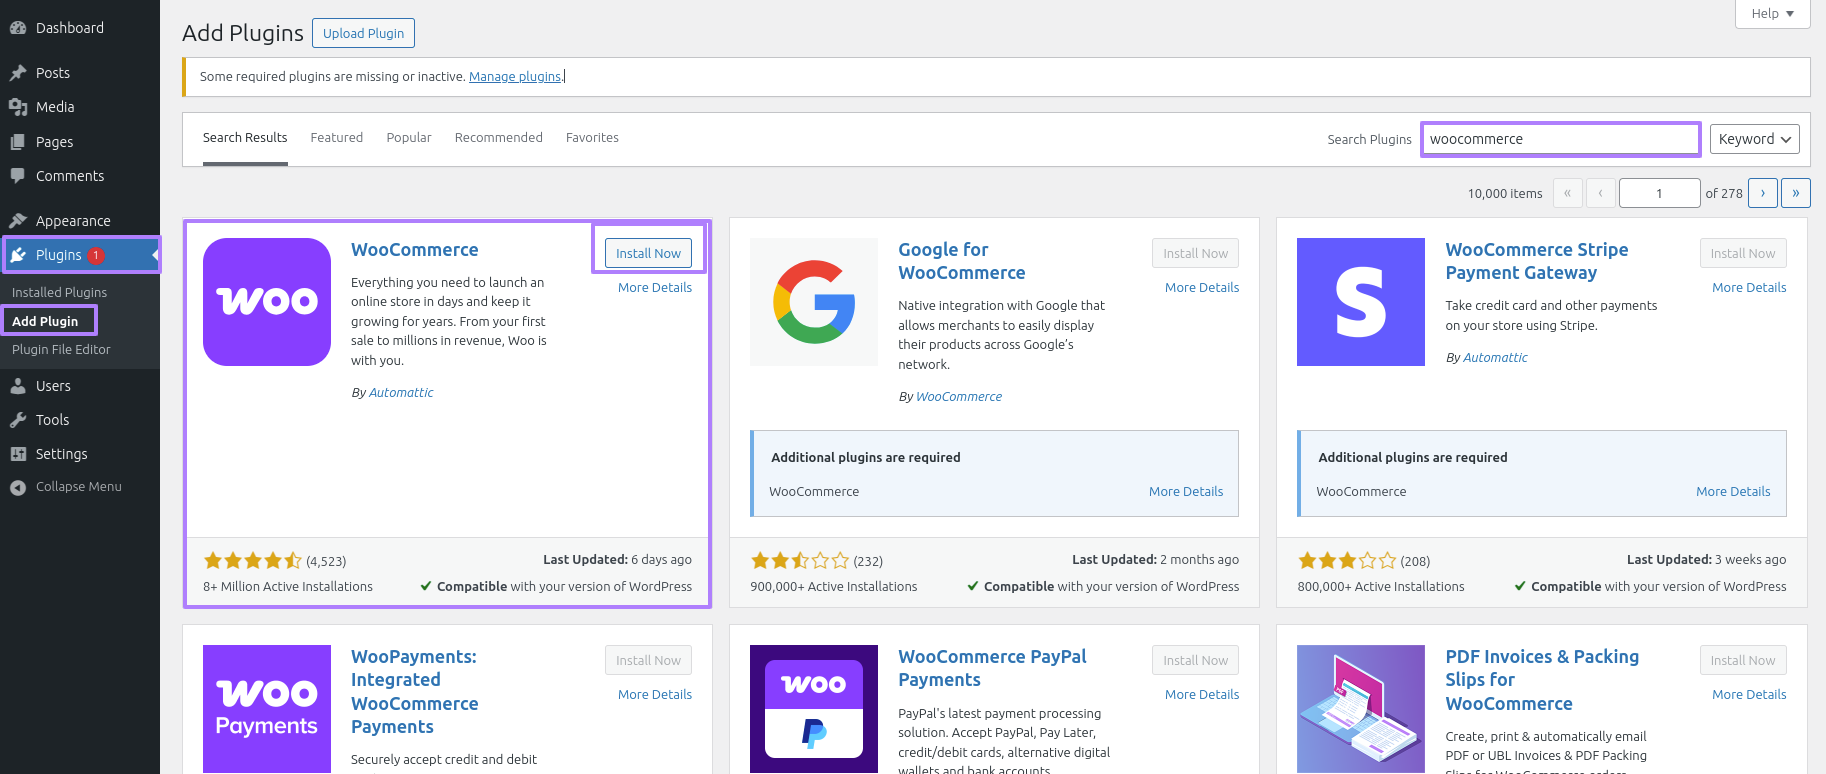Click the current page number field
This screenshot has width=1826, height=774.
point(1659,193)
